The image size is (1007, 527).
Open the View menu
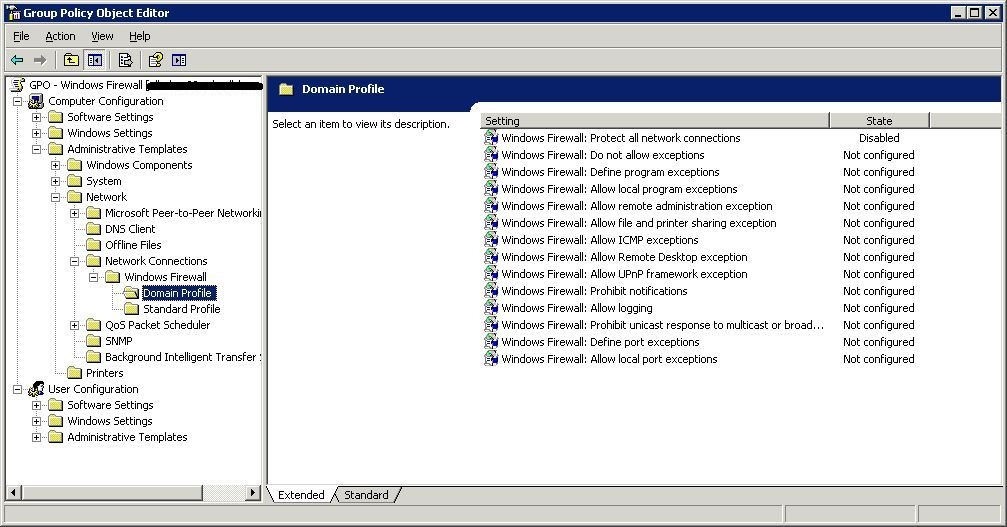[102, 37]
